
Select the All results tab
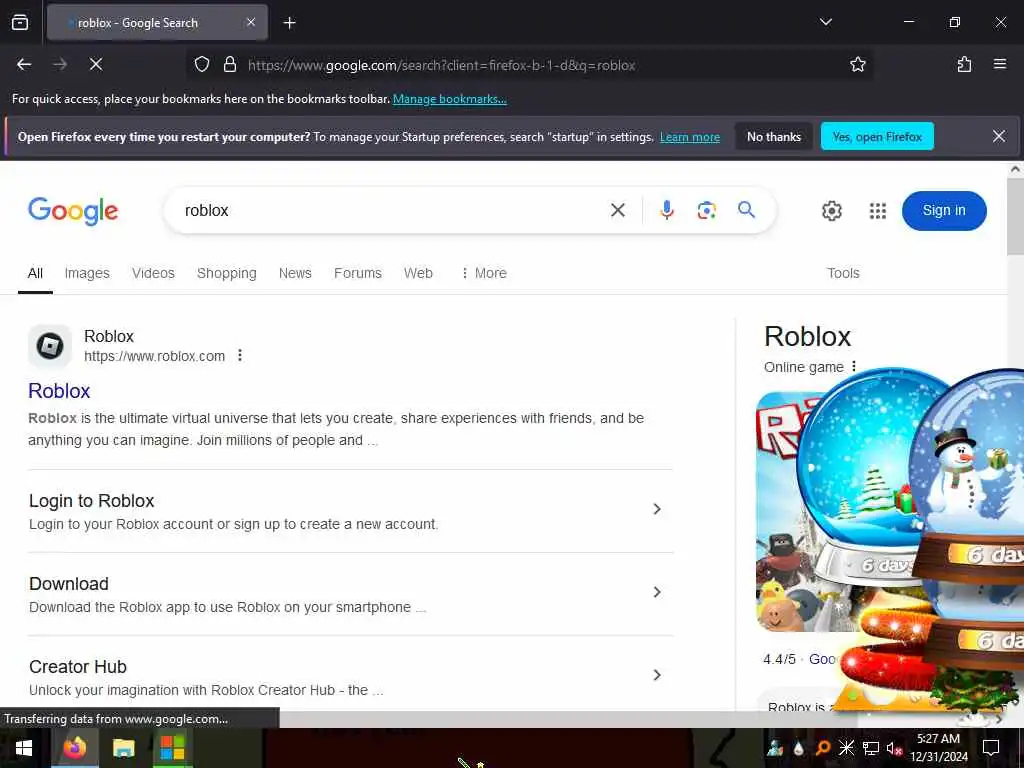(35, 273)
